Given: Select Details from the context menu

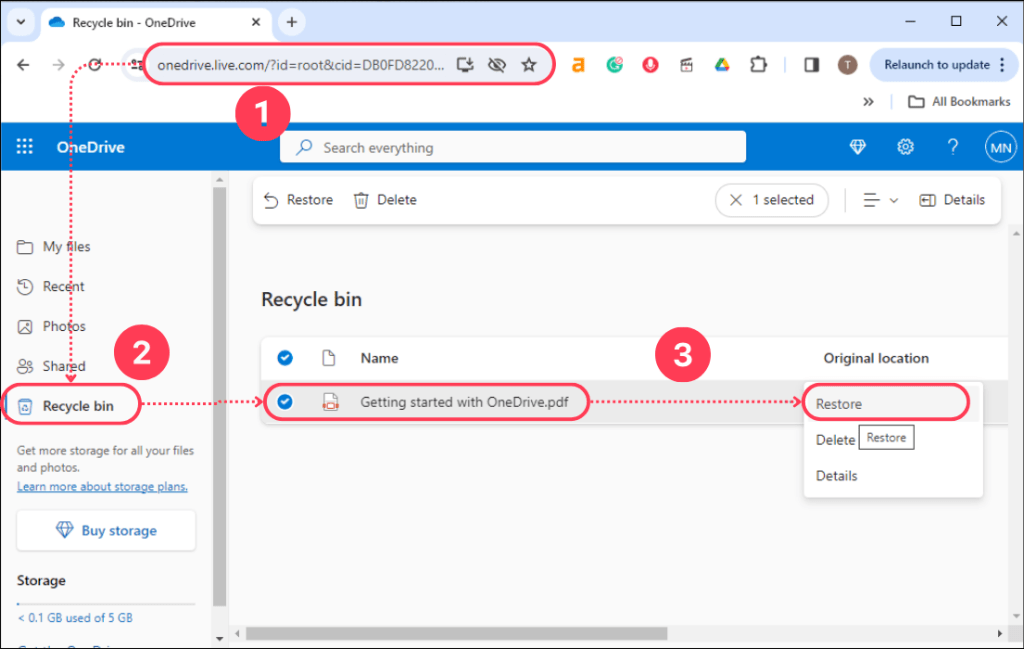Looking at the screenshot, I should [x=836, y=475].
